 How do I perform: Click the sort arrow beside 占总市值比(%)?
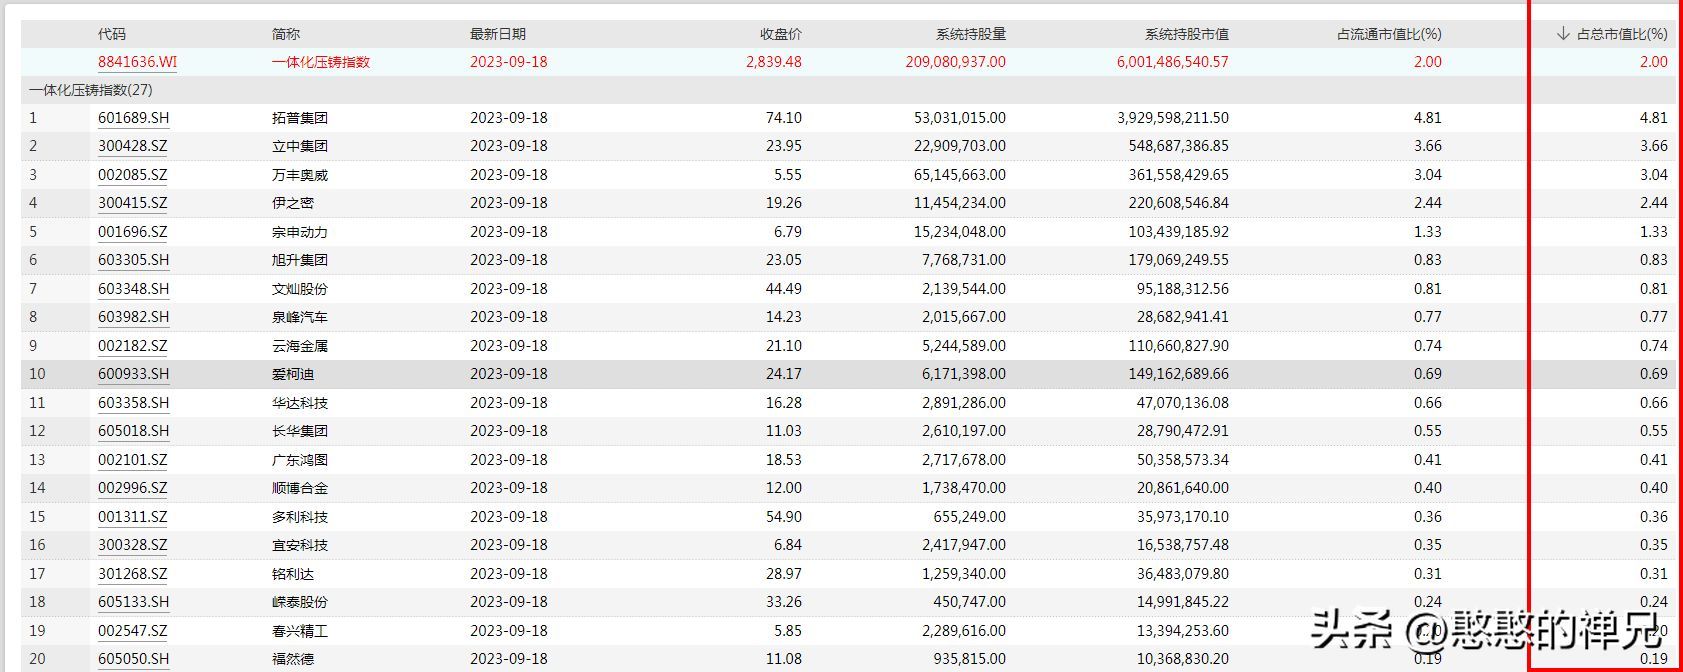coord(1563,34)
